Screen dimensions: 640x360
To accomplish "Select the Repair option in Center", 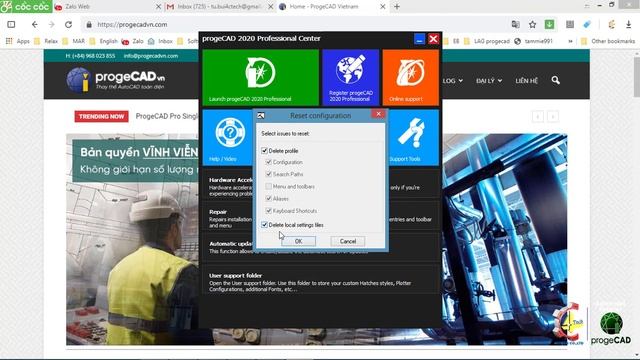I will coord(321,218).
